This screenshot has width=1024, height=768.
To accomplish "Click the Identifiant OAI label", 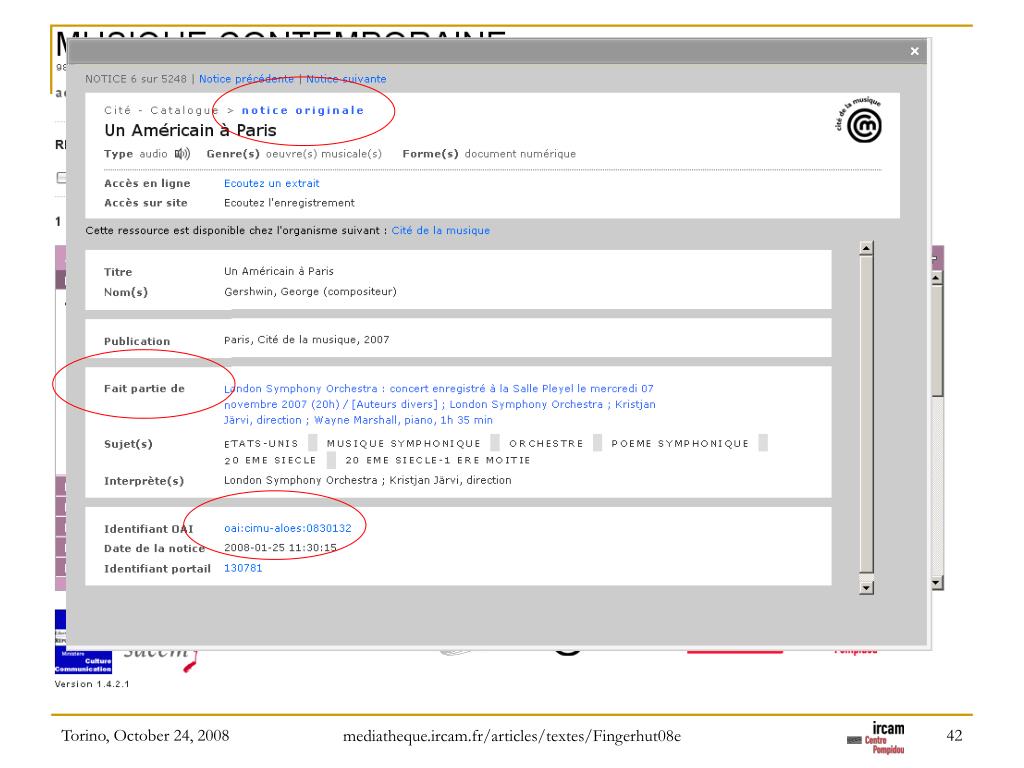I will pyautogui.click(x=148, y=529).
